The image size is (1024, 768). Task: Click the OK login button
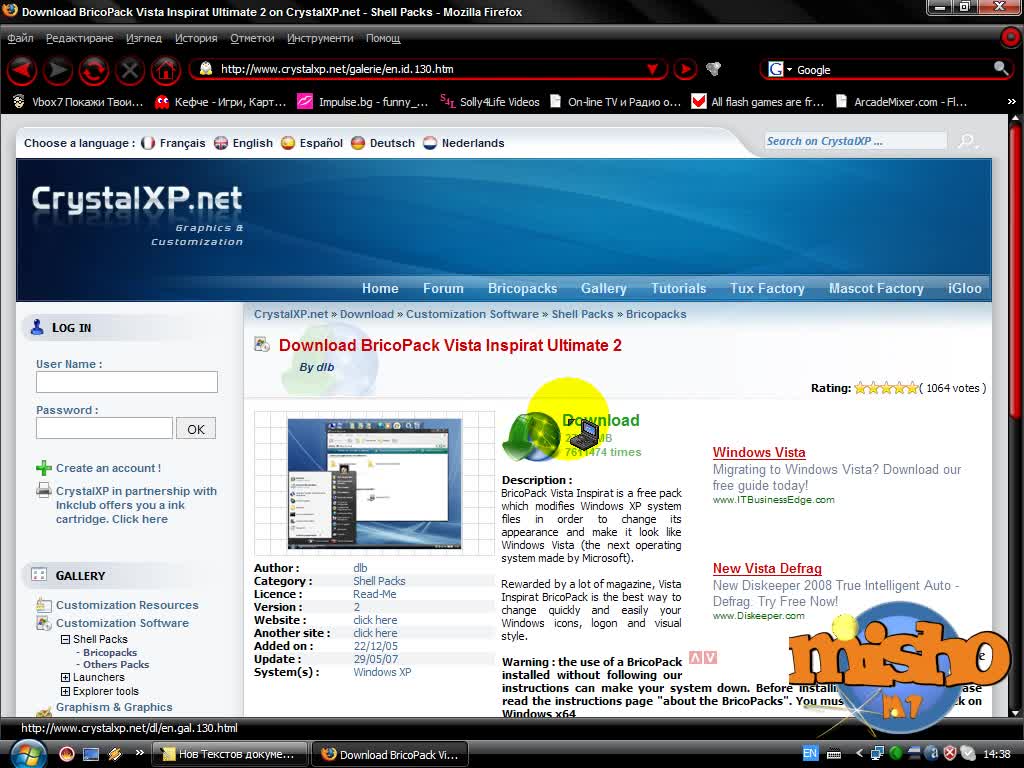click(196, 429)
